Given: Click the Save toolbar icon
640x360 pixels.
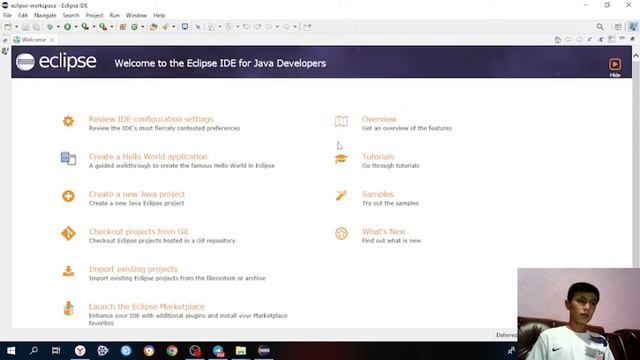Looking at the screenshot, I should click(25, 27).
